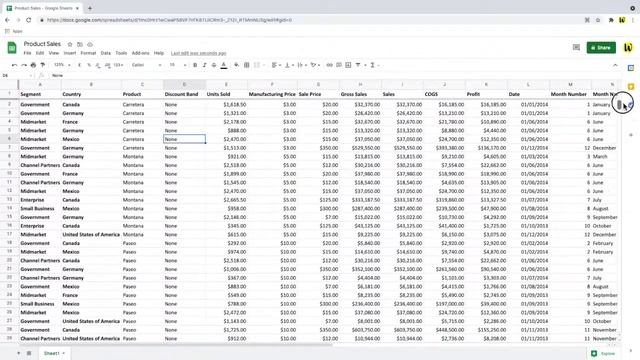Open the Edit menu
Image resolution: width=640 pixels, height=360 pixels.
(x=40, y=53)
